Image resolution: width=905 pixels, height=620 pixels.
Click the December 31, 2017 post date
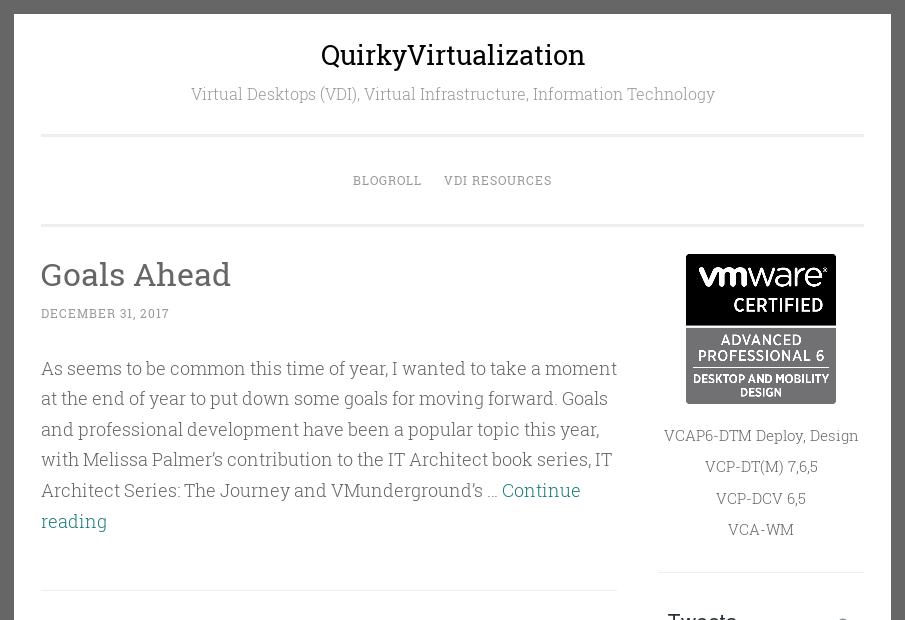(x=105, y=314)
